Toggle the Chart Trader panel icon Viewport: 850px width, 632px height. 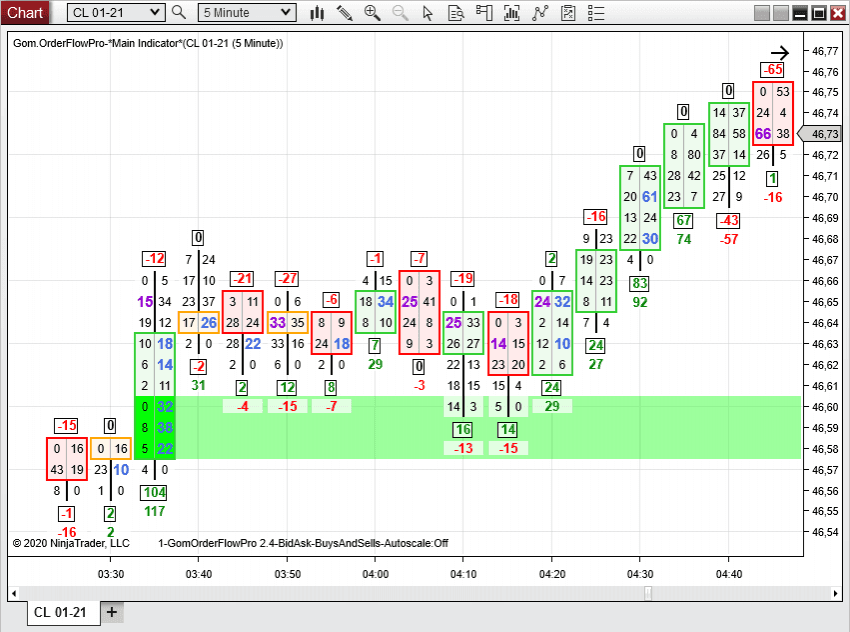click(484, 13)
